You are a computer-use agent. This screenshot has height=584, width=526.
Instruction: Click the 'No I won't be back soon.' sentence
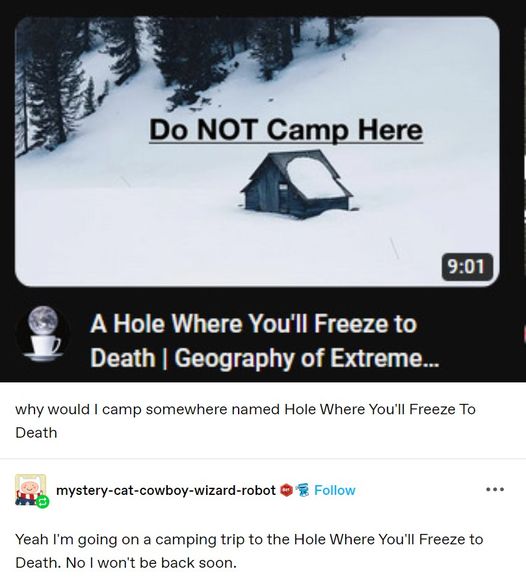click(x=151, y=563)
